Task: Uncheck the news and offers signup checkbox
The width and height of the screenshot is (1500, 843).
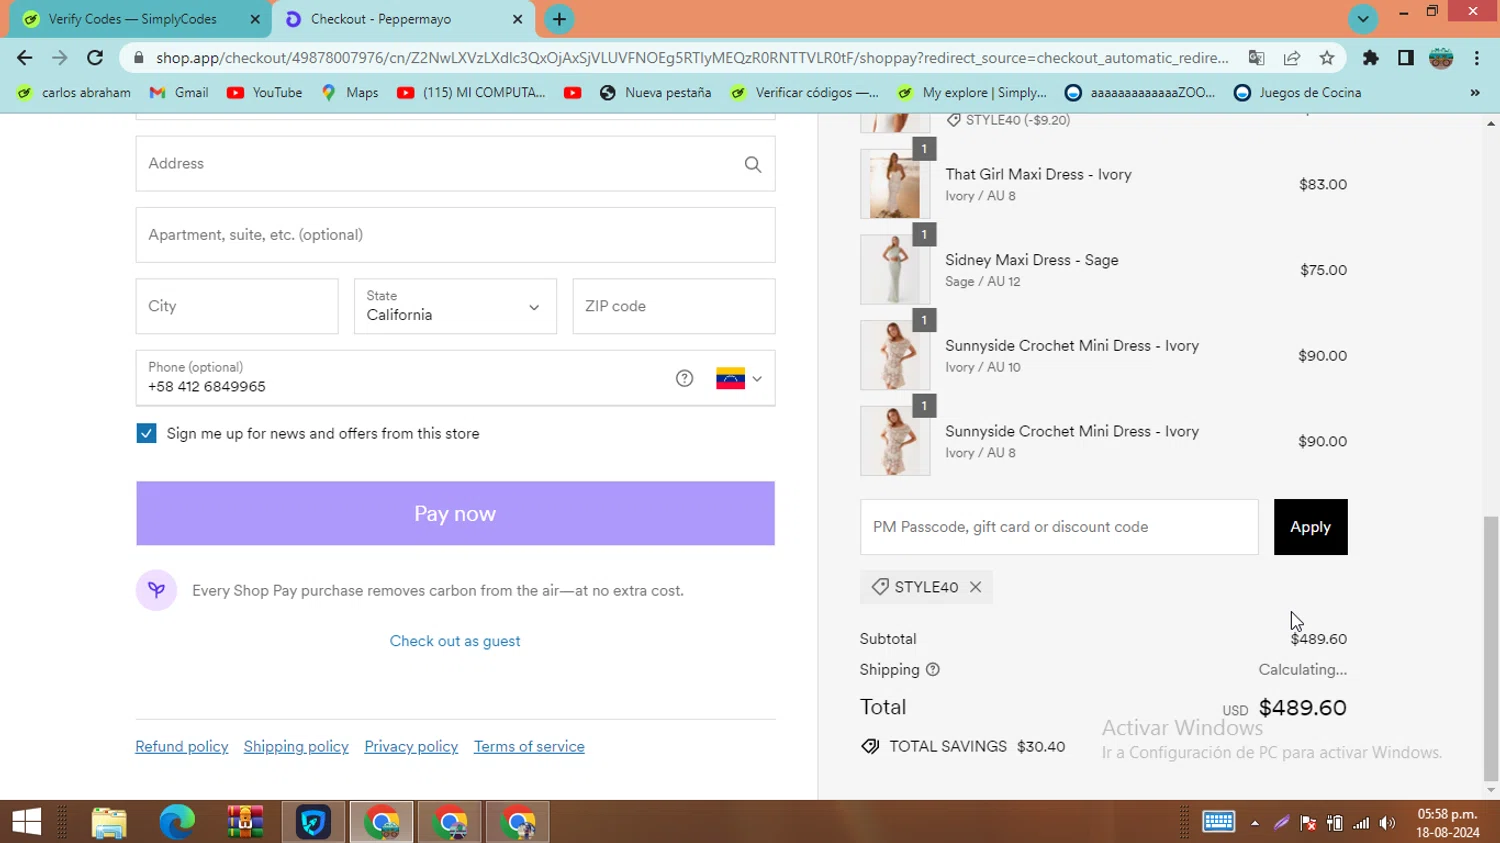Action: pyautogui.click(x=146, y=433)
